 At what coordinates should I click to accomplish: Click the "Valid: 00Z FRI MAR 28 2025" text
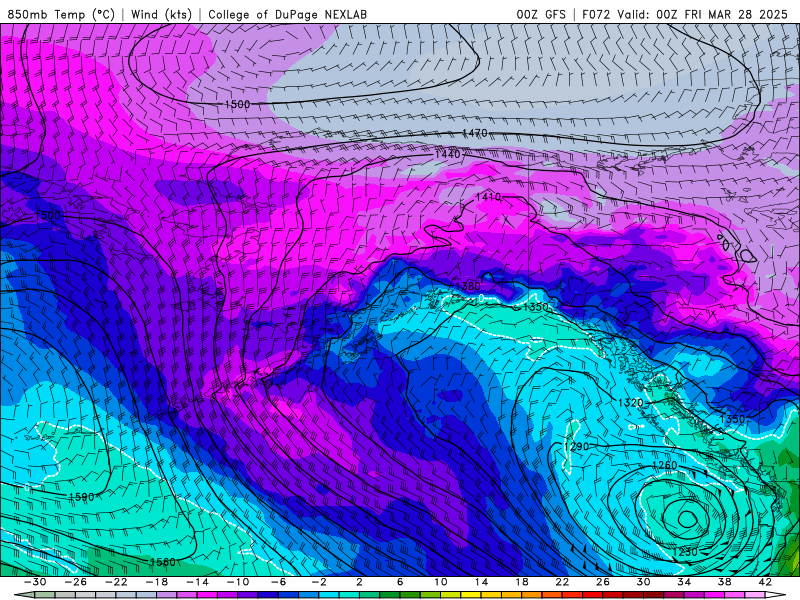coord(702,14)
